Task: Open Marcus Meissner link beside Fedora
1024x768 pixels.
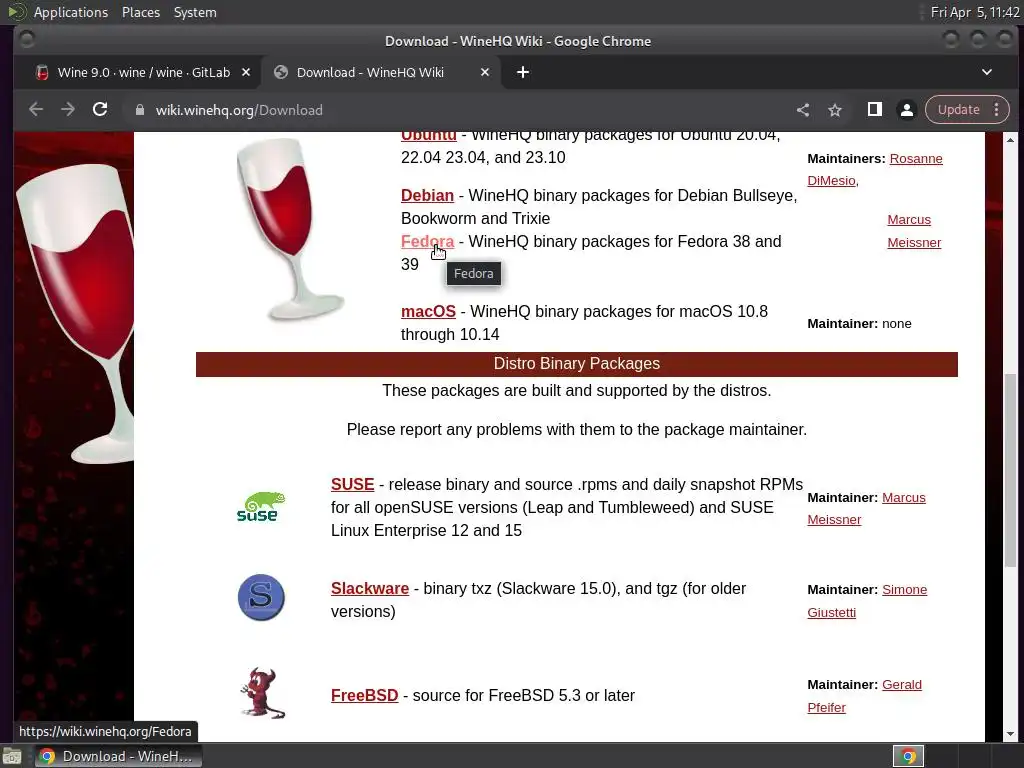Action: coord(914,231)
